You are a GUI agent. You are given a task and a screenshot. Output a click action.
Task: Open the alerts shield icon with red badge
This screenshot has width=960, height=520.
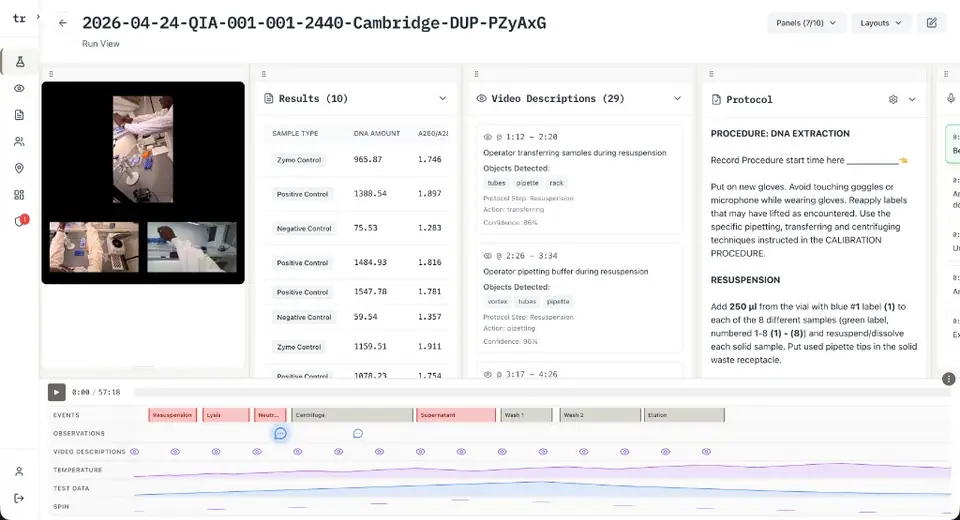(x=21, y=220)
